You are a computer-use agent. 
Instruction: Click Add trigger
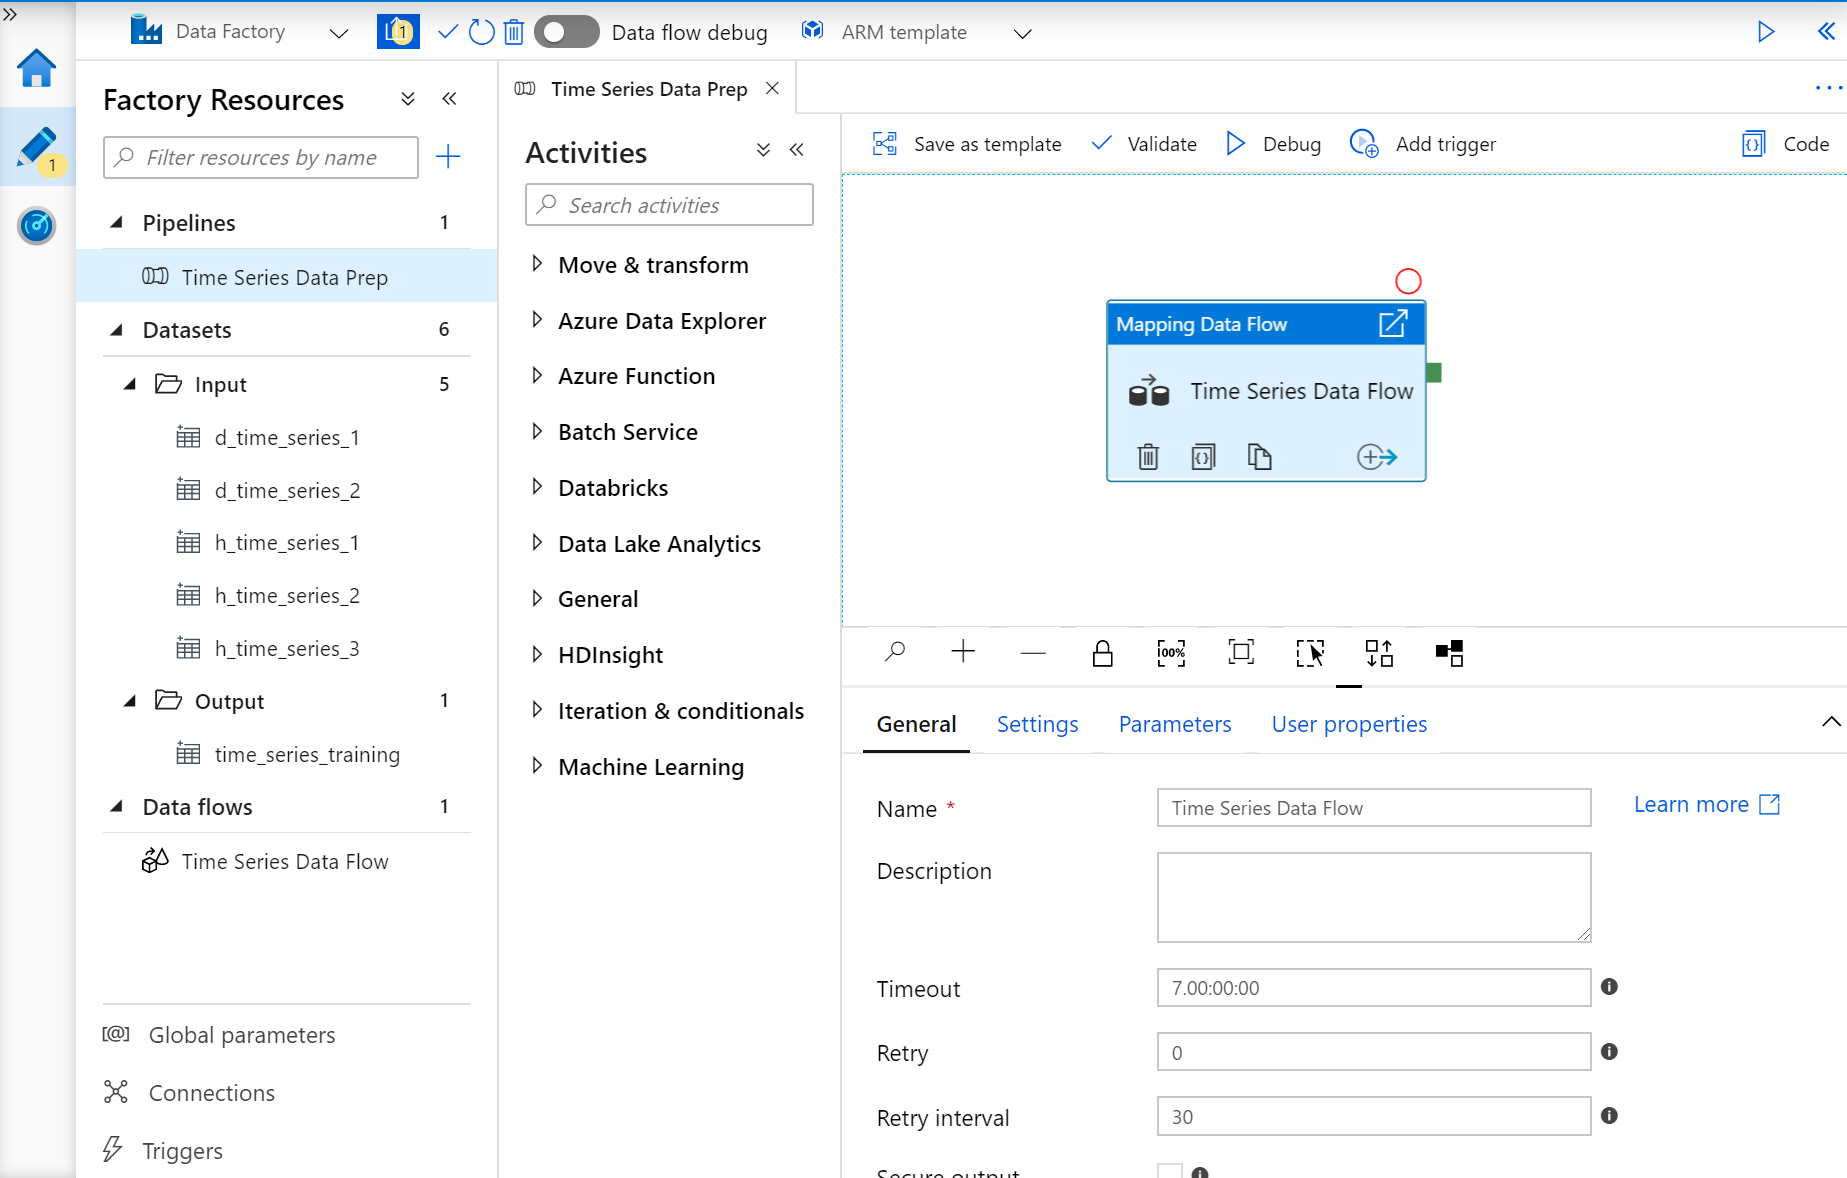(1423, 144)
